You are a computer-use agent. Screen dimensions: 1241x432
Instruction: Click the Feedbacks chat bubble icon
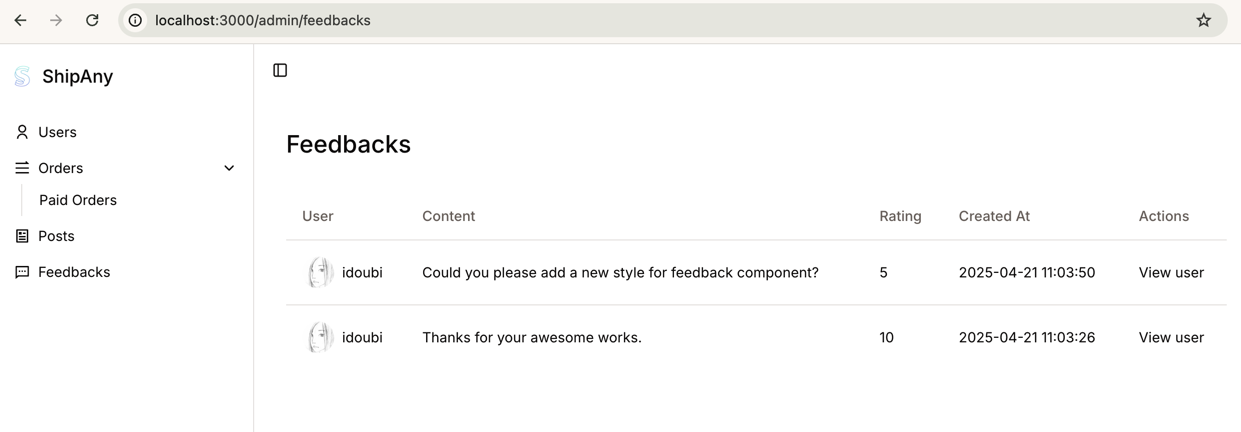coord(22,272)
